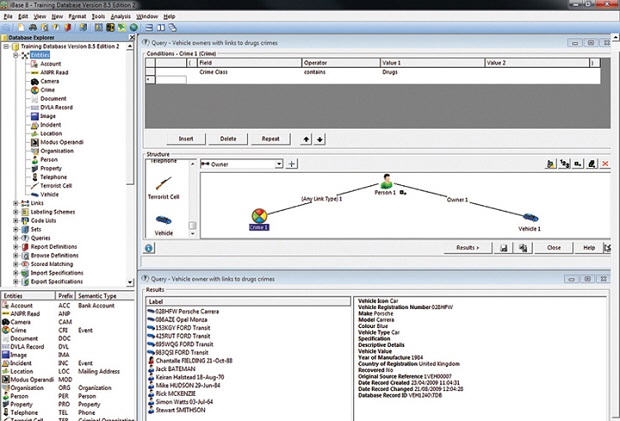Expand the Report Definitions node

tap(16, 247)
